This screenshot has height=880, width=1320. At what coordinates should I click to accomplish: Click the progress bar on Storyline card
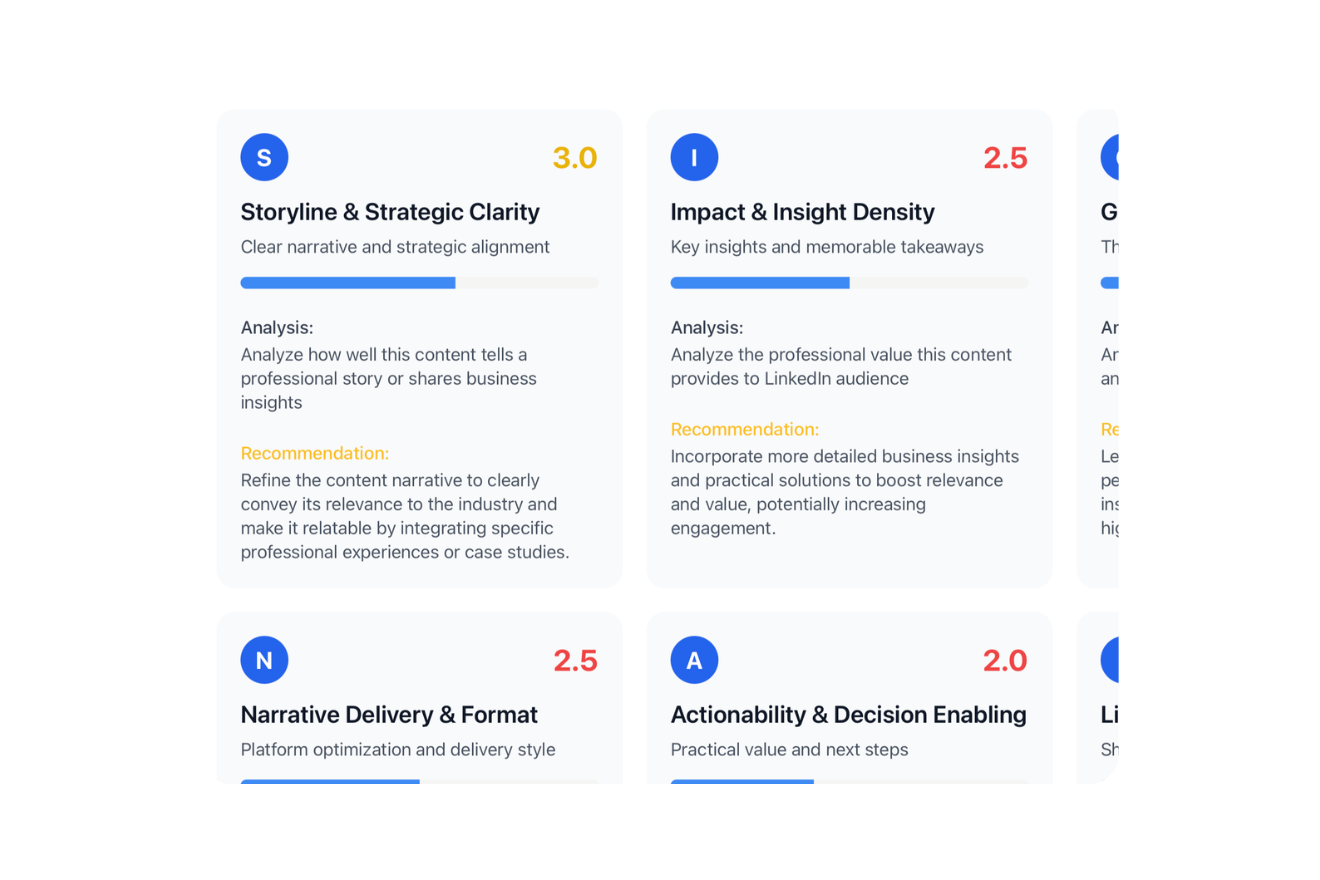click(419, 283)
